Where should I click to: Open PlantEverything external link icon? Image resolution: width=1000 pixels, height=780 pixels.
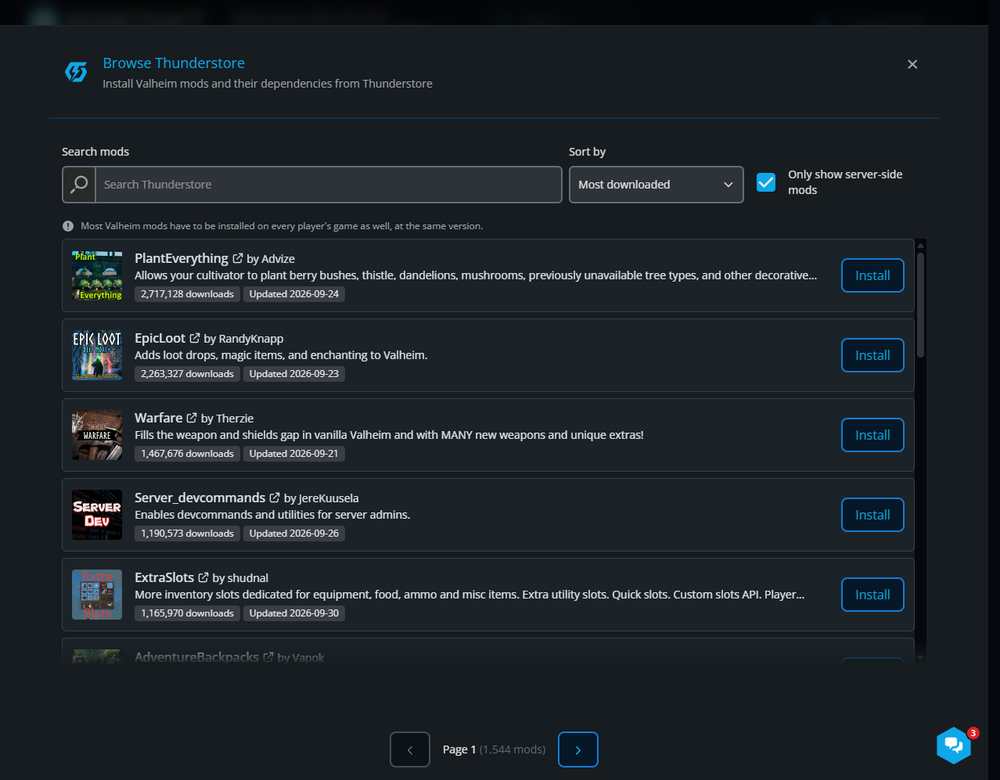[x=237, y=258]
